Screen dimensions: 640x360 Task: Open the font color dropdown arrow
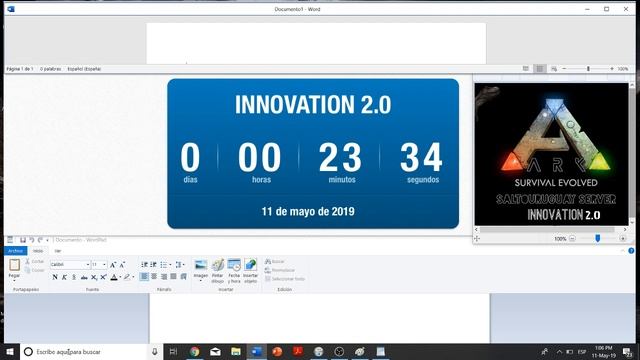[120, 277]
